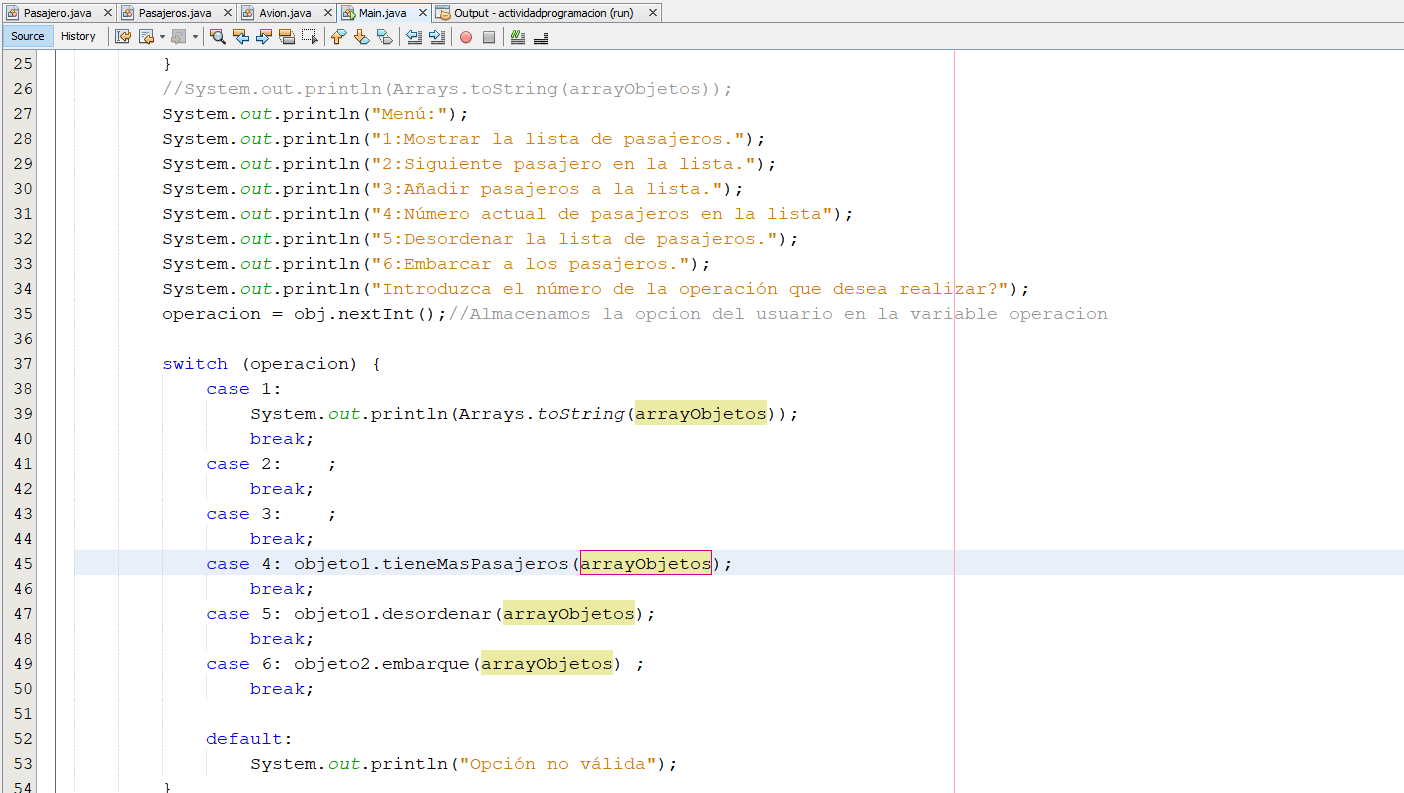Open the Avion.java tab
This screenshot has width=1404, height=793.
tap(285, 13)
